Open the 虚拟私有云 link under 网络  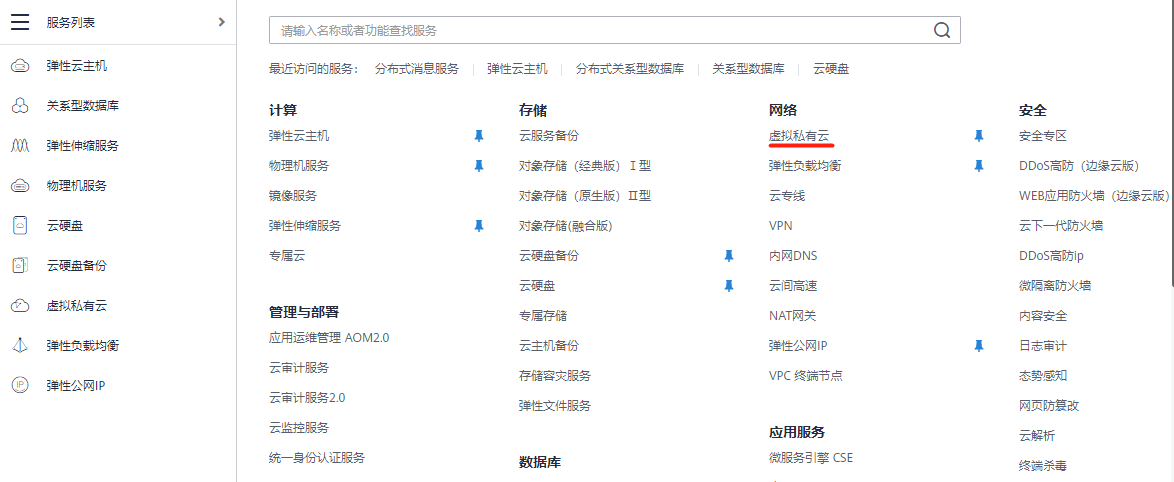click(798, 136)
